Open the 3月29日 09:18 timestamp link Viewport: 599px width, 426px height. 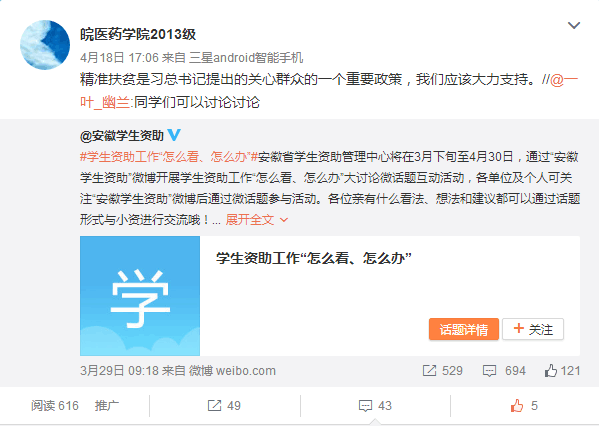(119, 371)
